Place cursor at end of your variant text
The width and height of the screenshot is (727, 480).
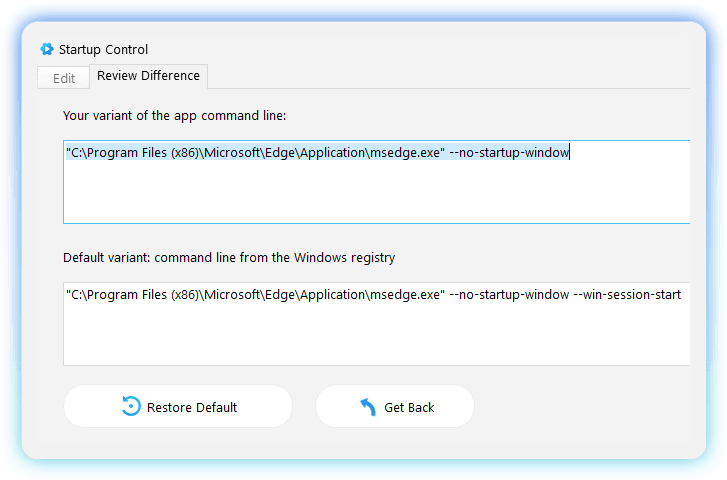570,153
